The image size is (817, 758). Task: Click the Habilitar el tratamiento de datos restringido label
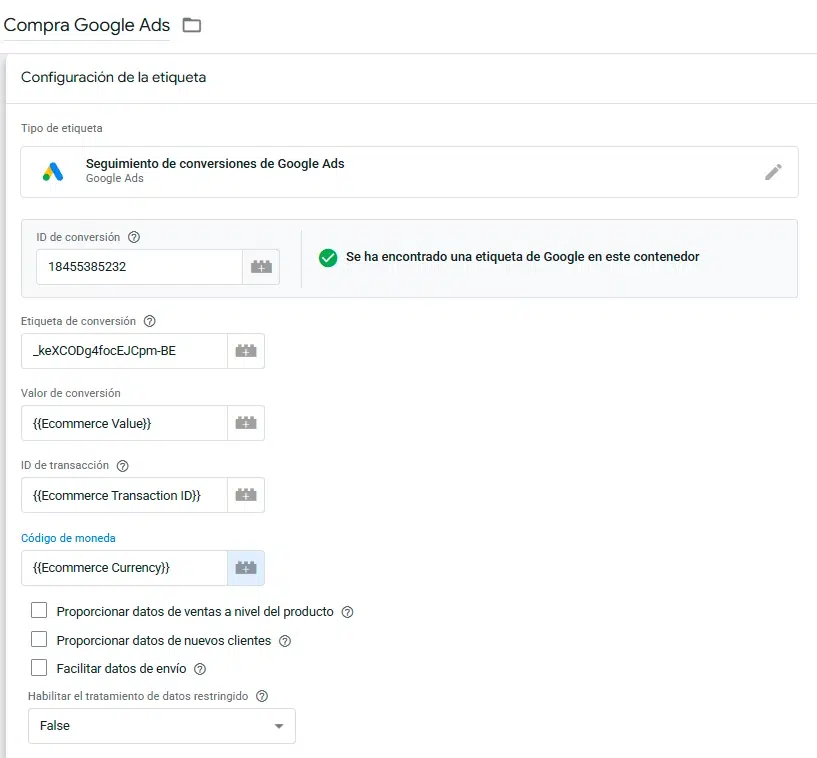[x=138, y=697]
